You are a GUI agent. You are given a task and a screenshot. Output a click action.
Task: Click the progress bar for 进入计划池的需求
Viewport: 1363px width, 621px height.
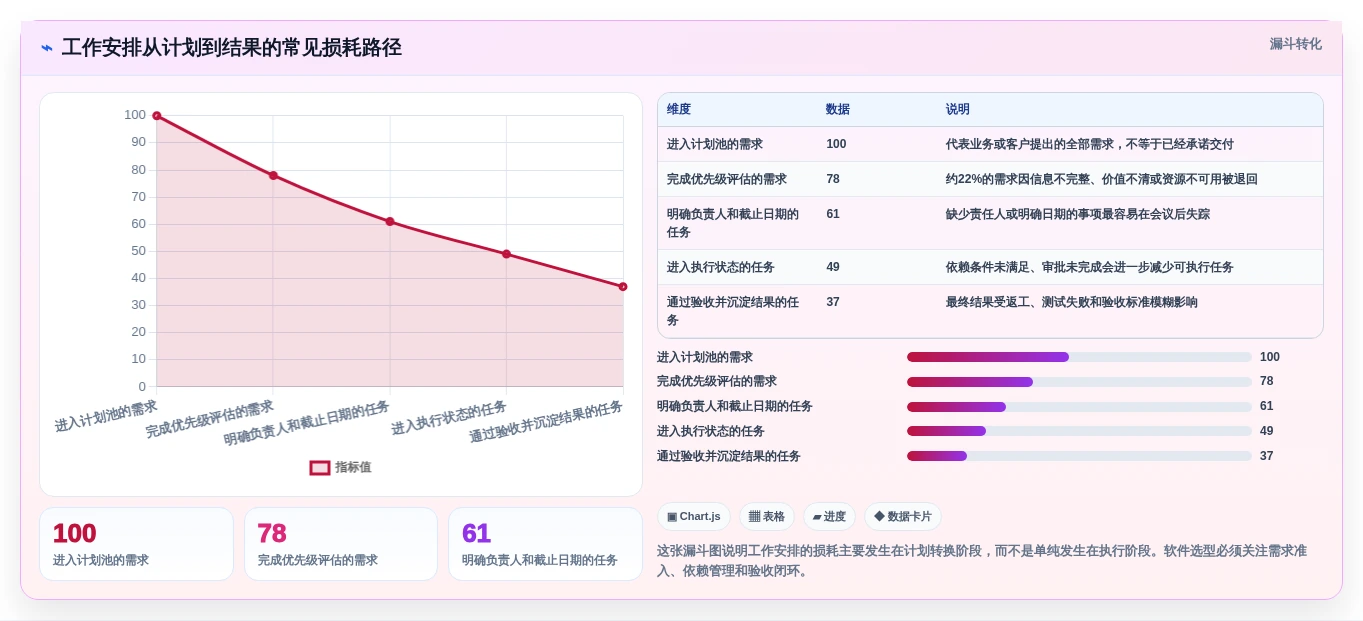pos(1079,357)
